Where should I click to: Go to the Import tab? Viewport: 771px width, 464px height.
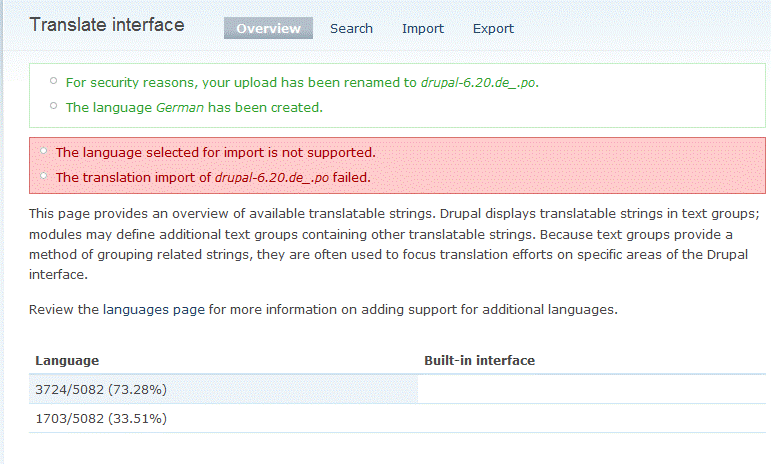click(423, 28)
